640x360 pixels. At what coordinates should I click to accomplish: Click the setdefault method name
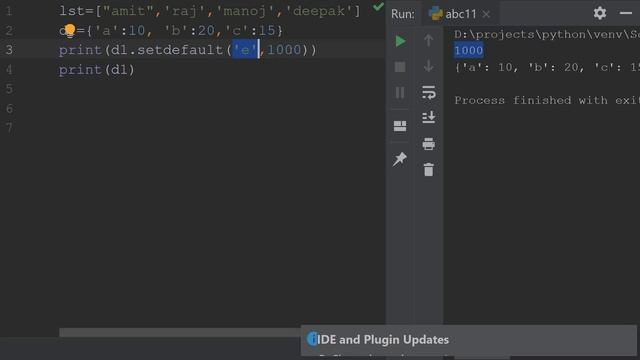click(180, 50)
